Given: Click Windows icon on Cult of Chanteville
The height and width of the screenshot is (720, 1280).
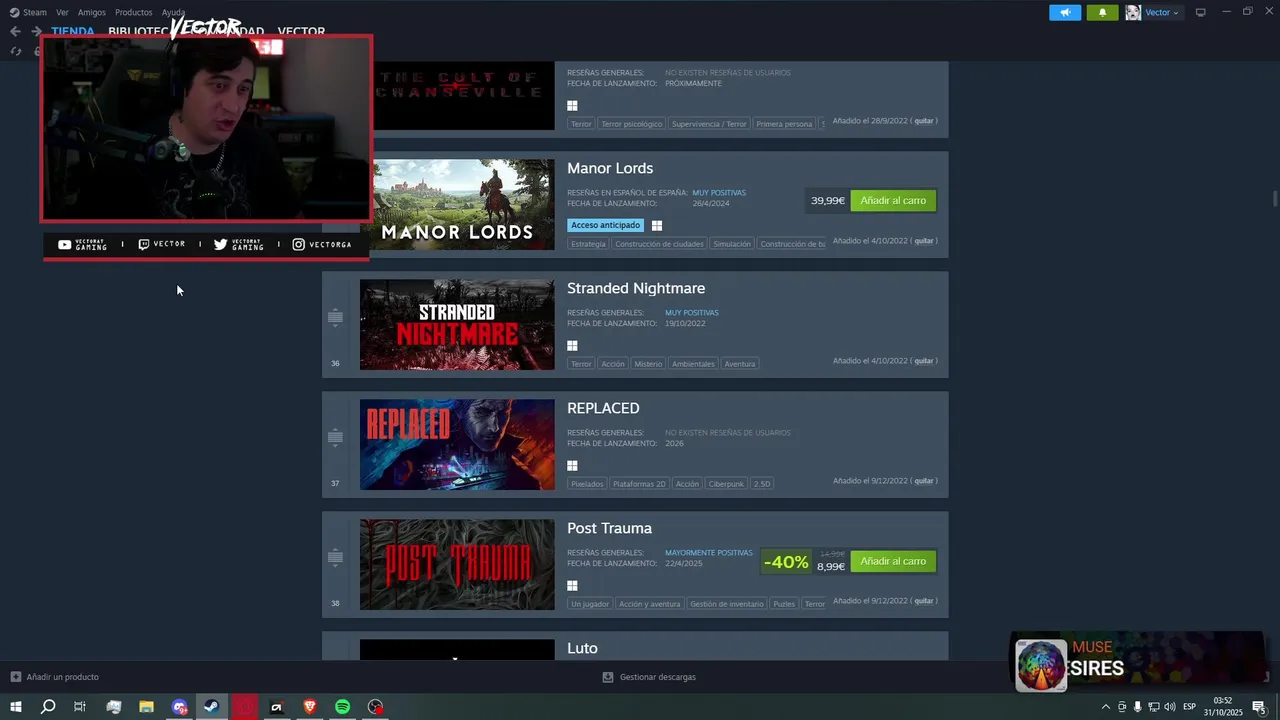Looking at the screenshot, I should coord(572,106).
